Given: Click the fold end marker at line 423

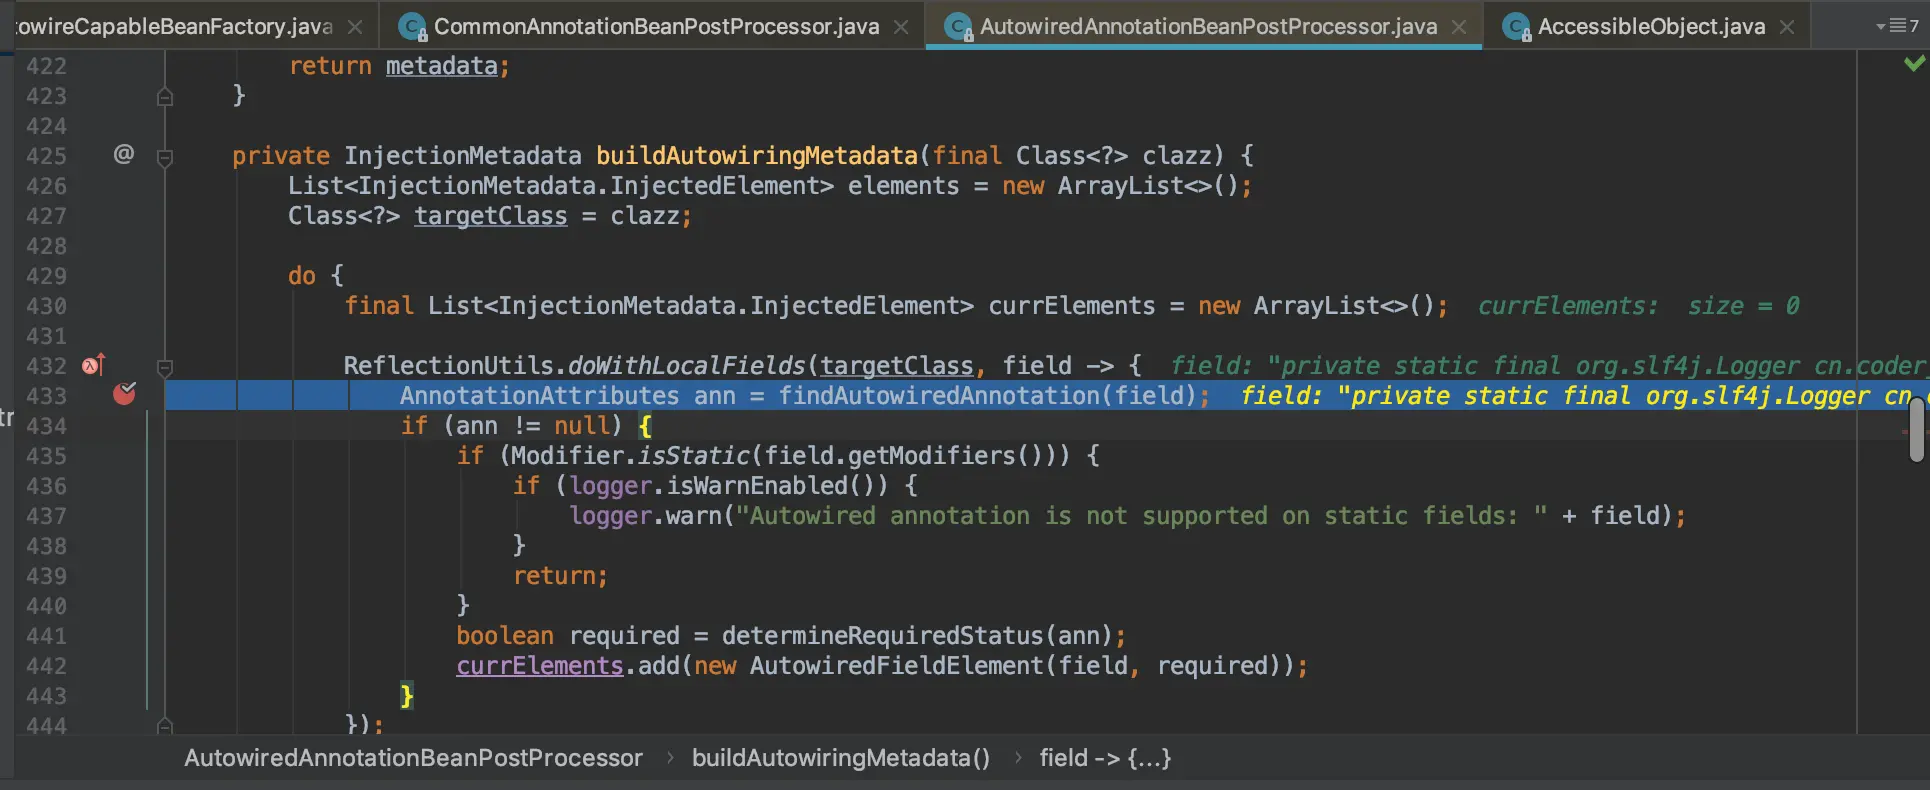Looking at the screenshot, I should click(x=165, y=96).
